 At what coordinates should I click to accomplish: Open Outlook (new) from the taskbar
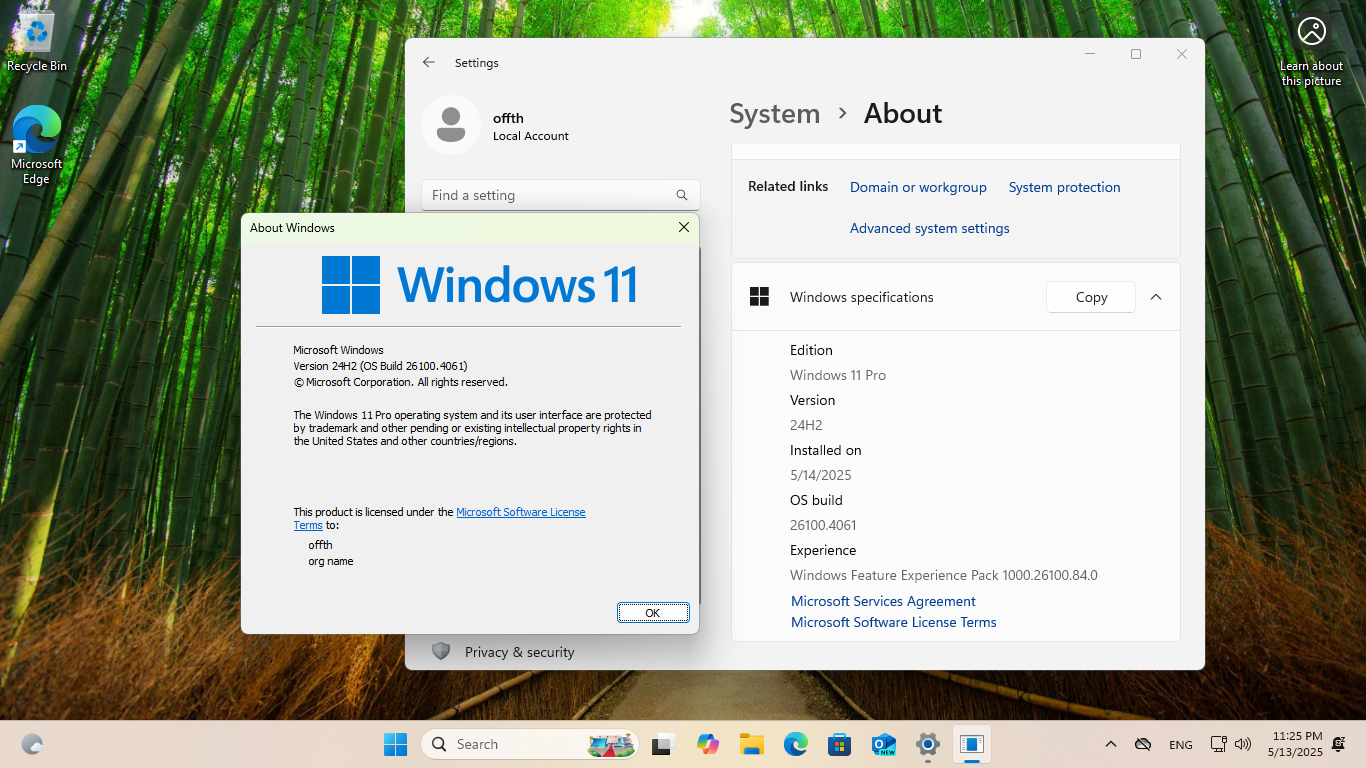click(x=884, y=744)
